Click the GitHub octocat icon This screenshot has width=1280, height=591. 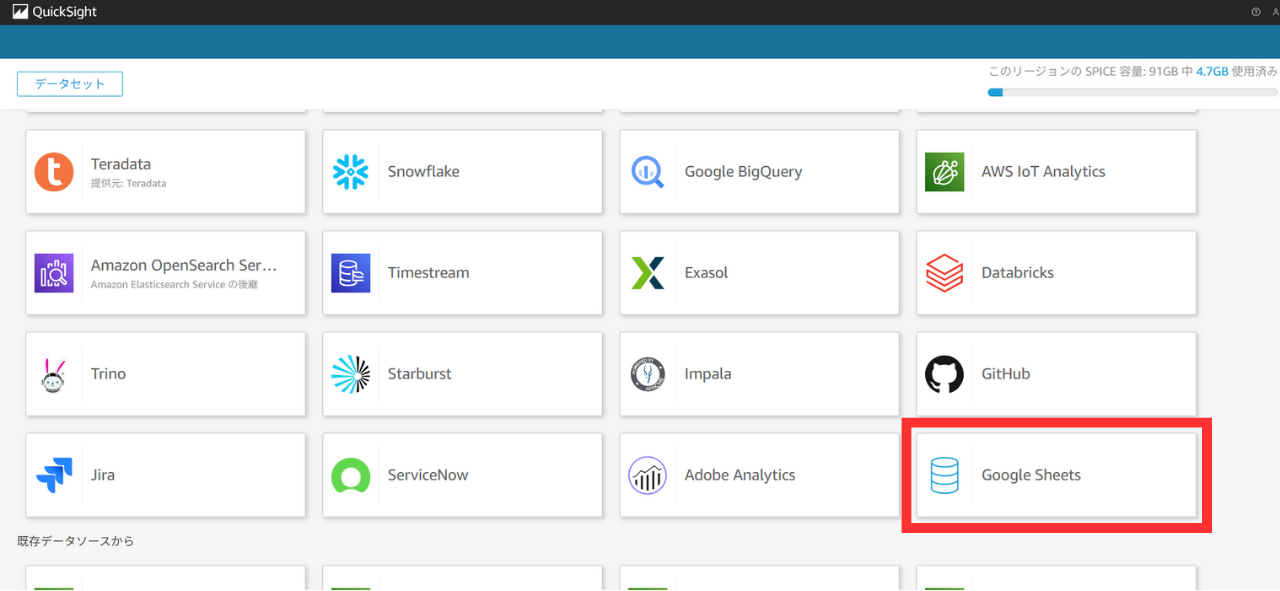click(x=945, y=374)
